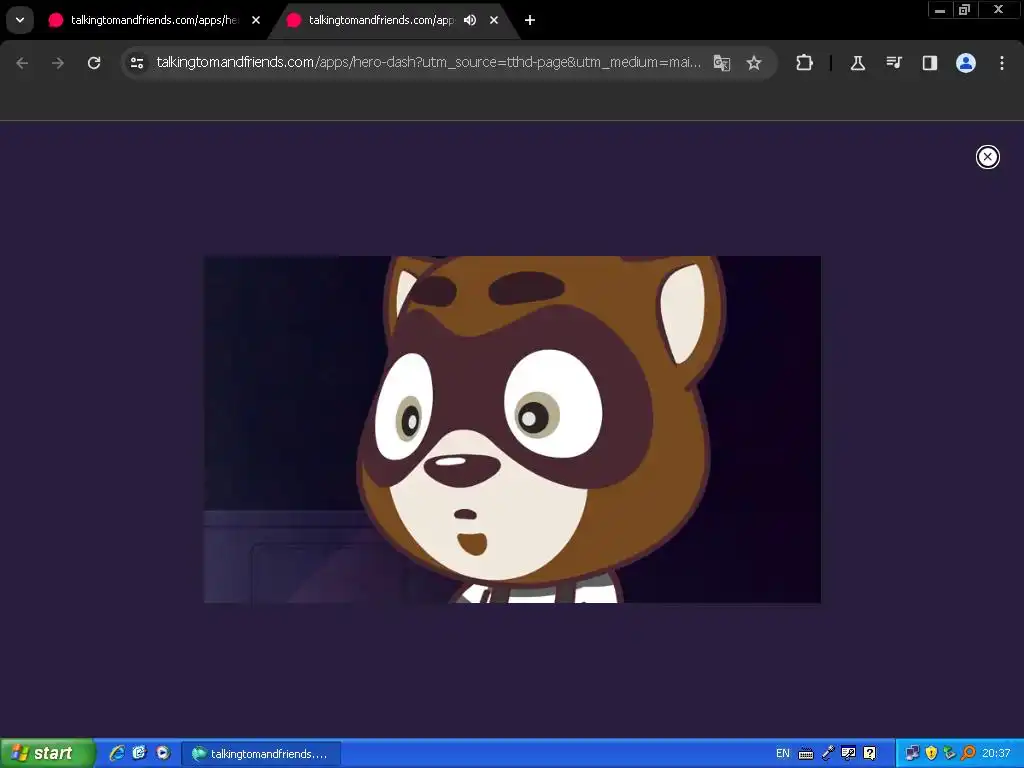Open the second quick launch icon

[x=139, y=753]
